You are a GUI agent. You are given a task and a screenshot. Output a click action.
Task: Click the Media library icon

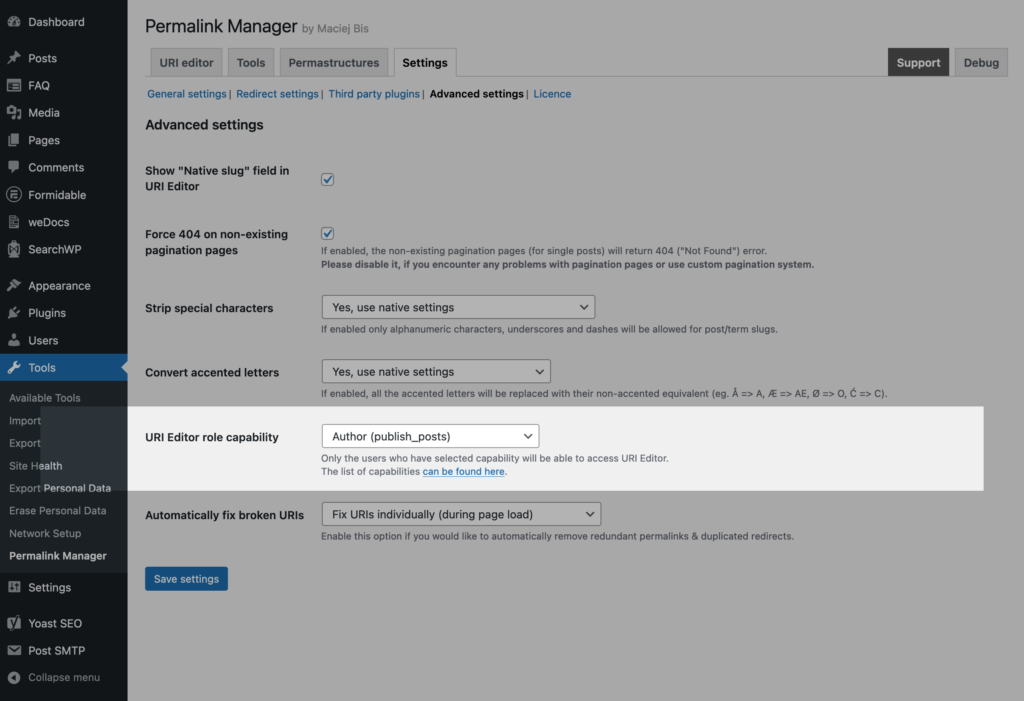[14, 112]
